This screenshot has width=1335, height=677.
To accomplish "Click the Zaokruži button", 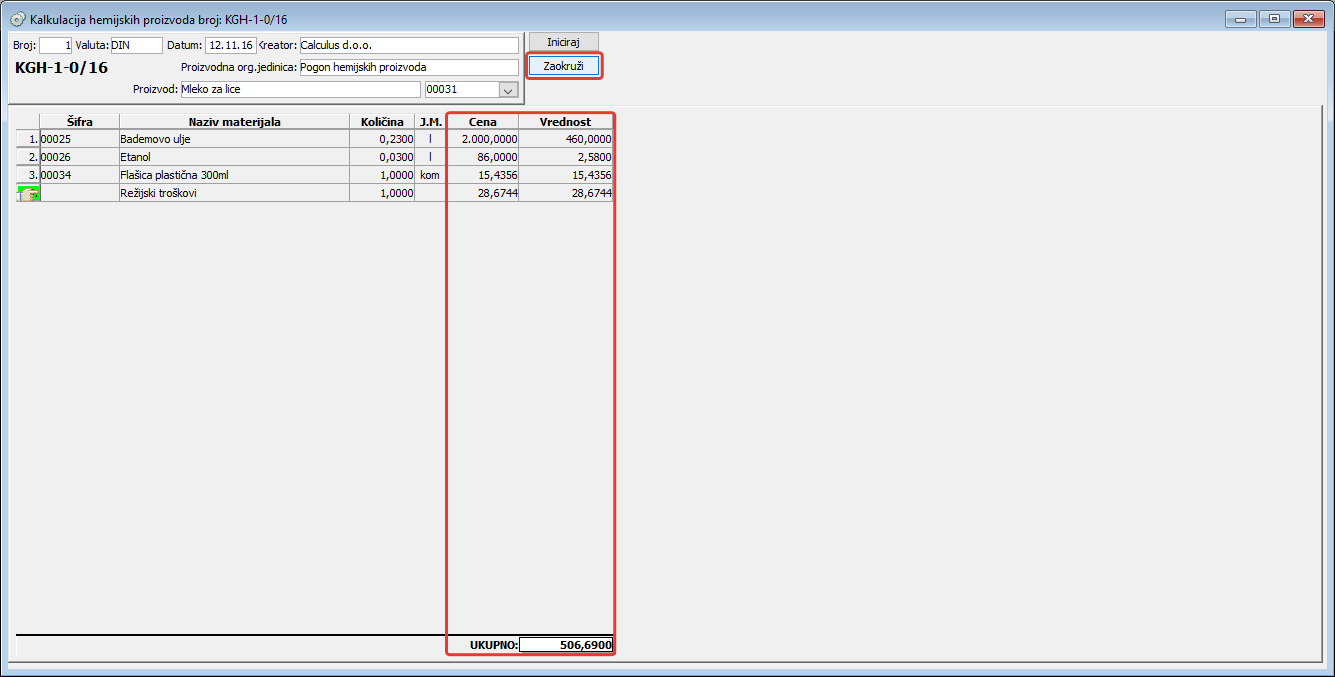I will (x=564, y=66).
